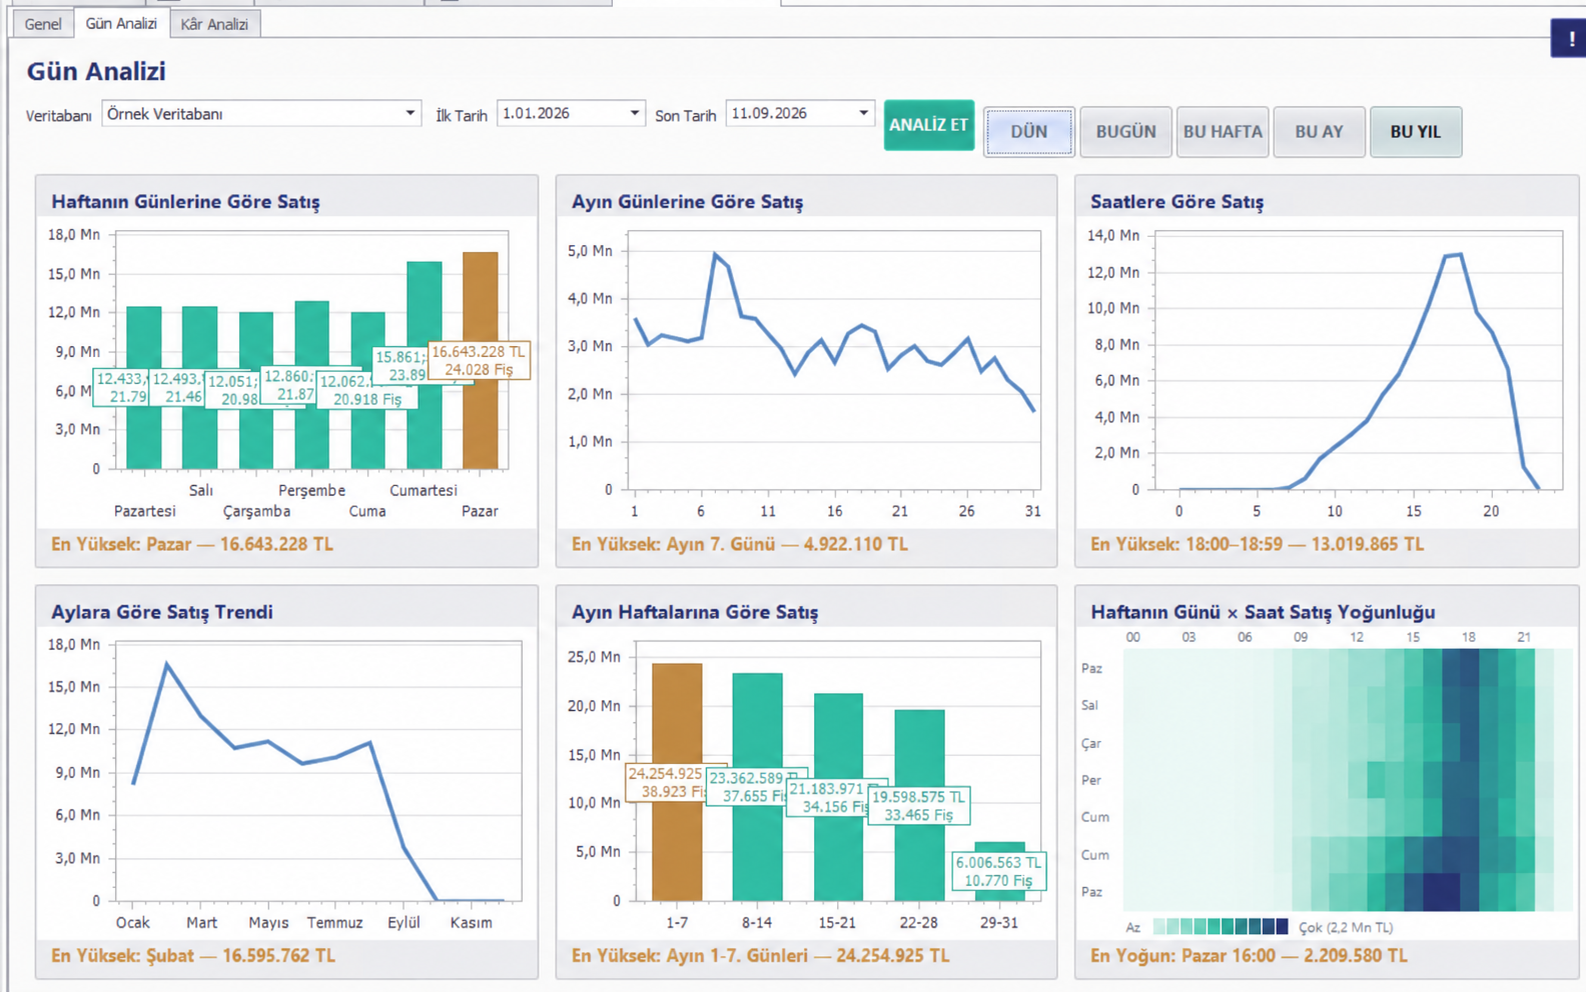Image resolution: width=1586 pixels, height=992 pixels.
Task: Select the 22-28 bar in weeks chart
Action: coord(919,805)
